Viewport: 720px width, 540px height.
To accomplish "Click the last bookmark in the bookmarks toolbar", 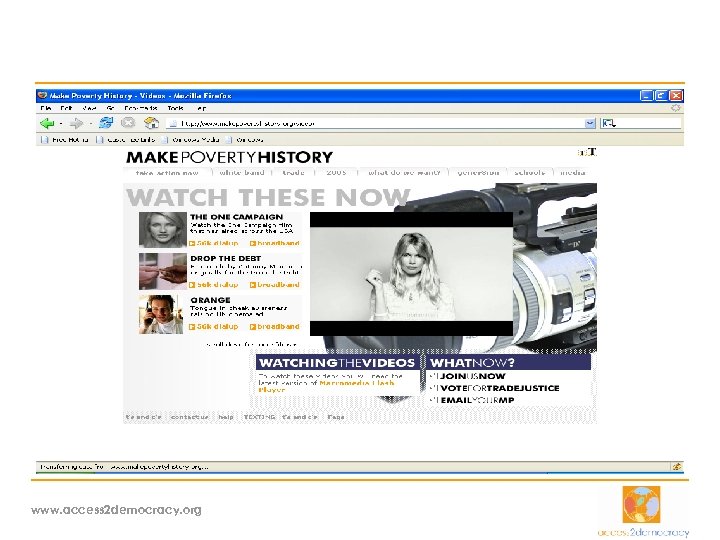I will click(x=245, y=140).
